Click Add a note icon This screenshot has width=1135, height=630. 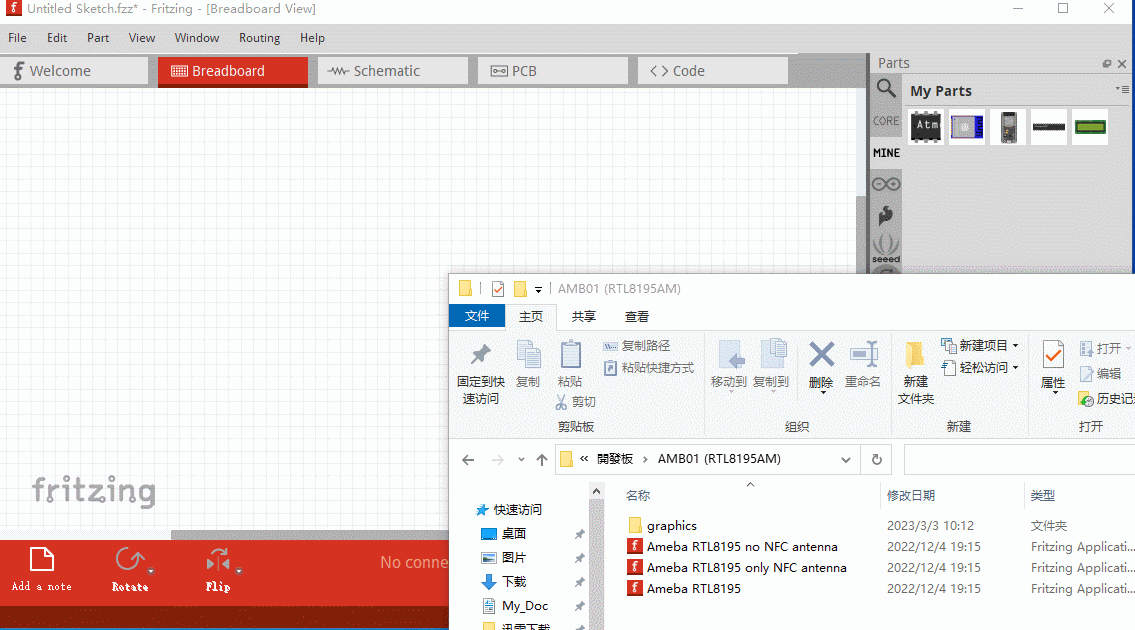pyautogui.click(x=41, y=560)
